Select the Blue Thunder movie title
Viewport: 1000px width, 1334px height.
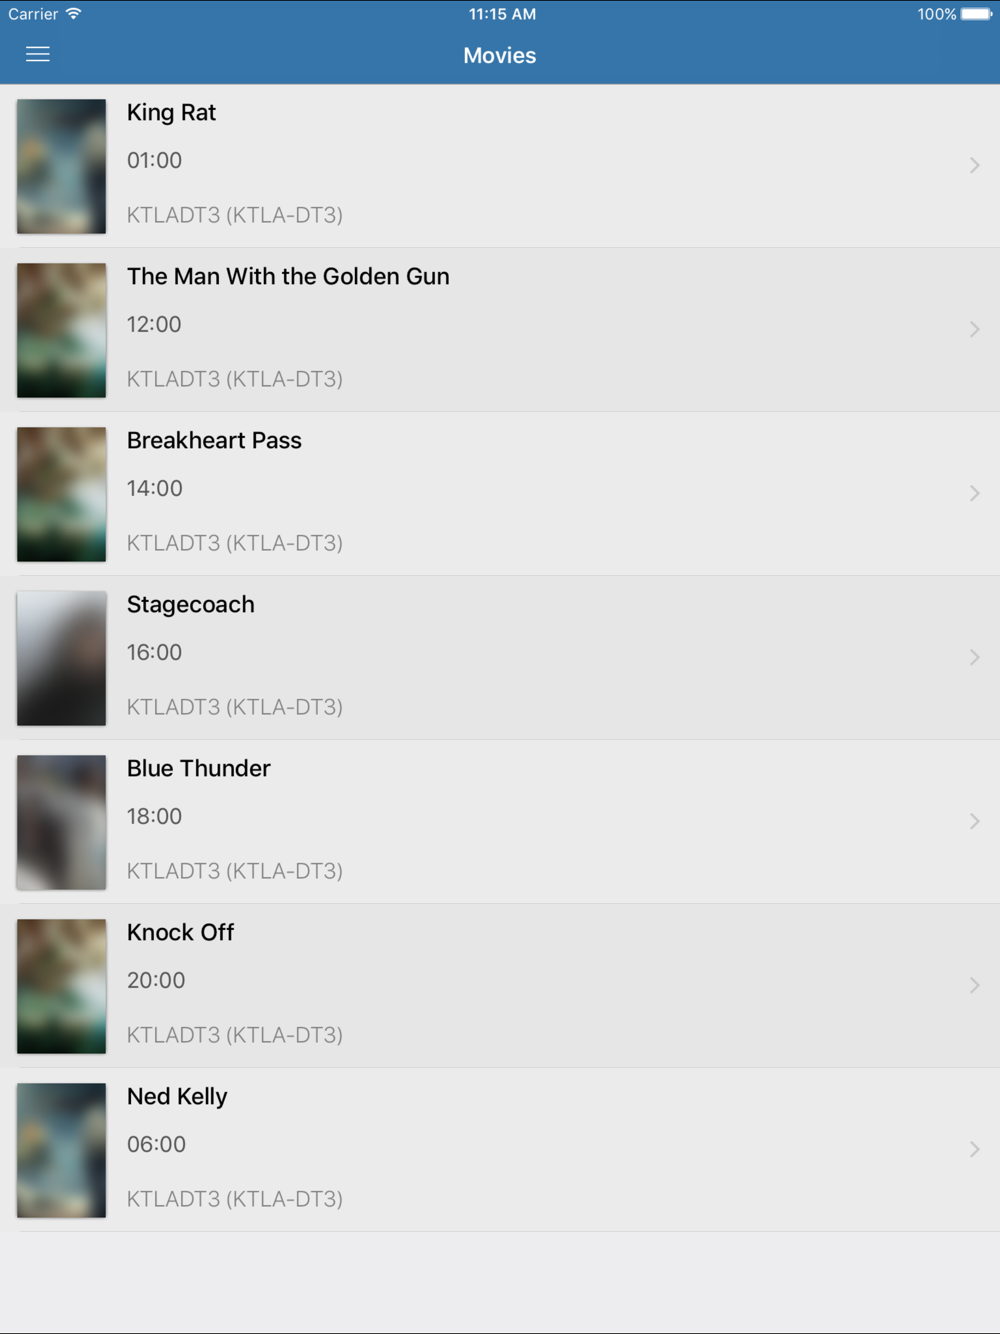(x=198, y=768)
